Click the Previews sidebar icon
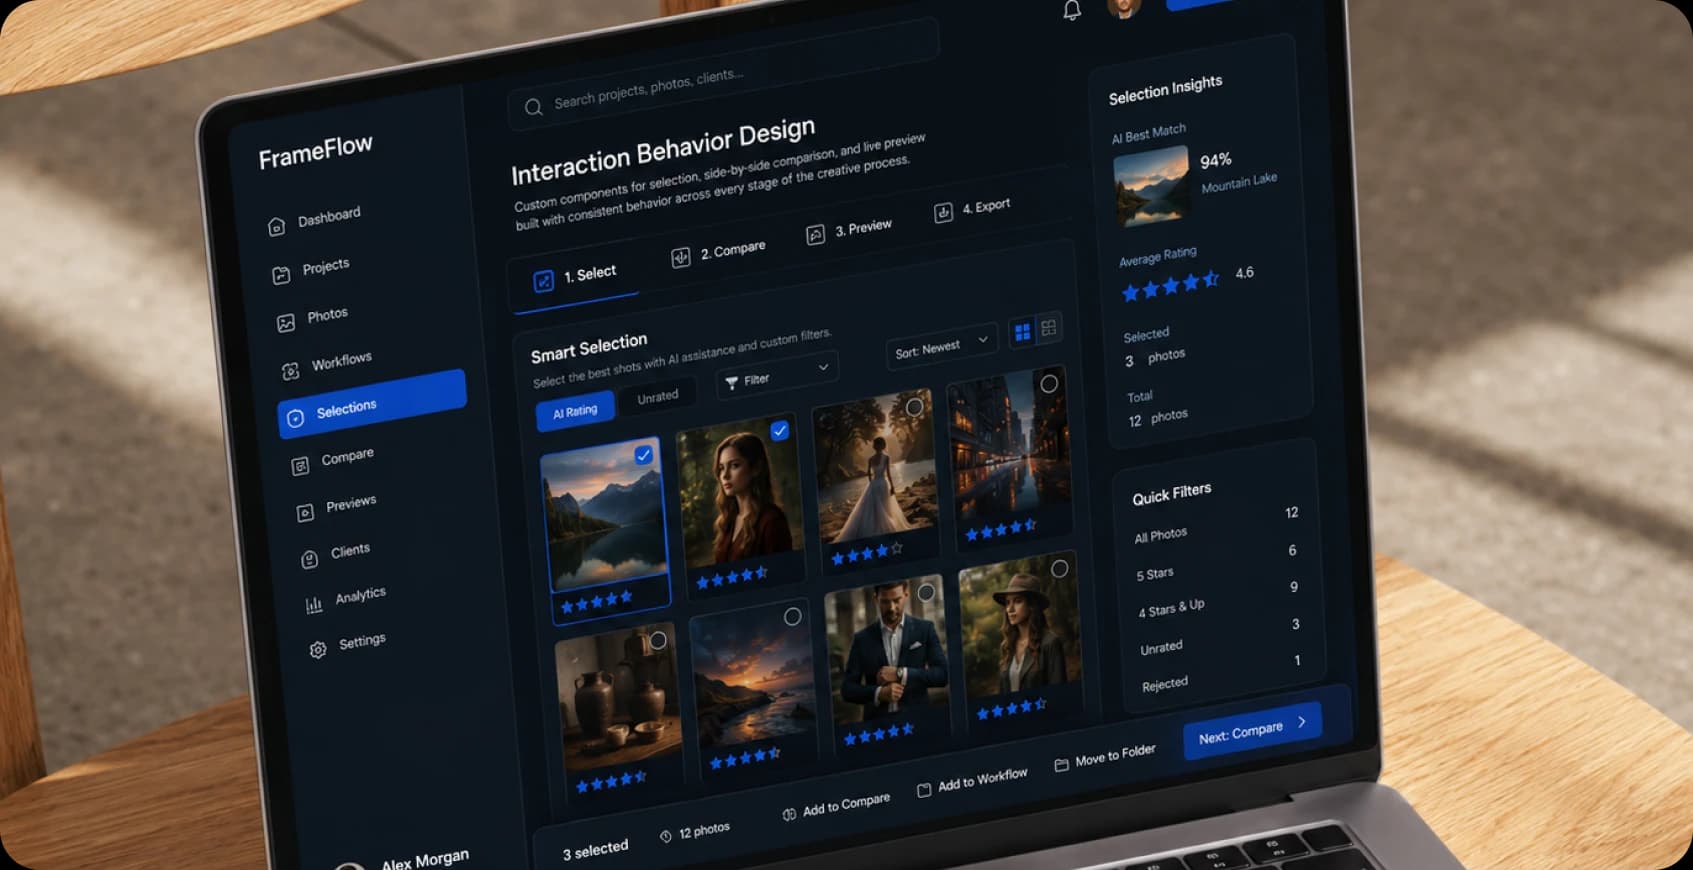Screen dimensions: 1693x870 pos(305,513)
